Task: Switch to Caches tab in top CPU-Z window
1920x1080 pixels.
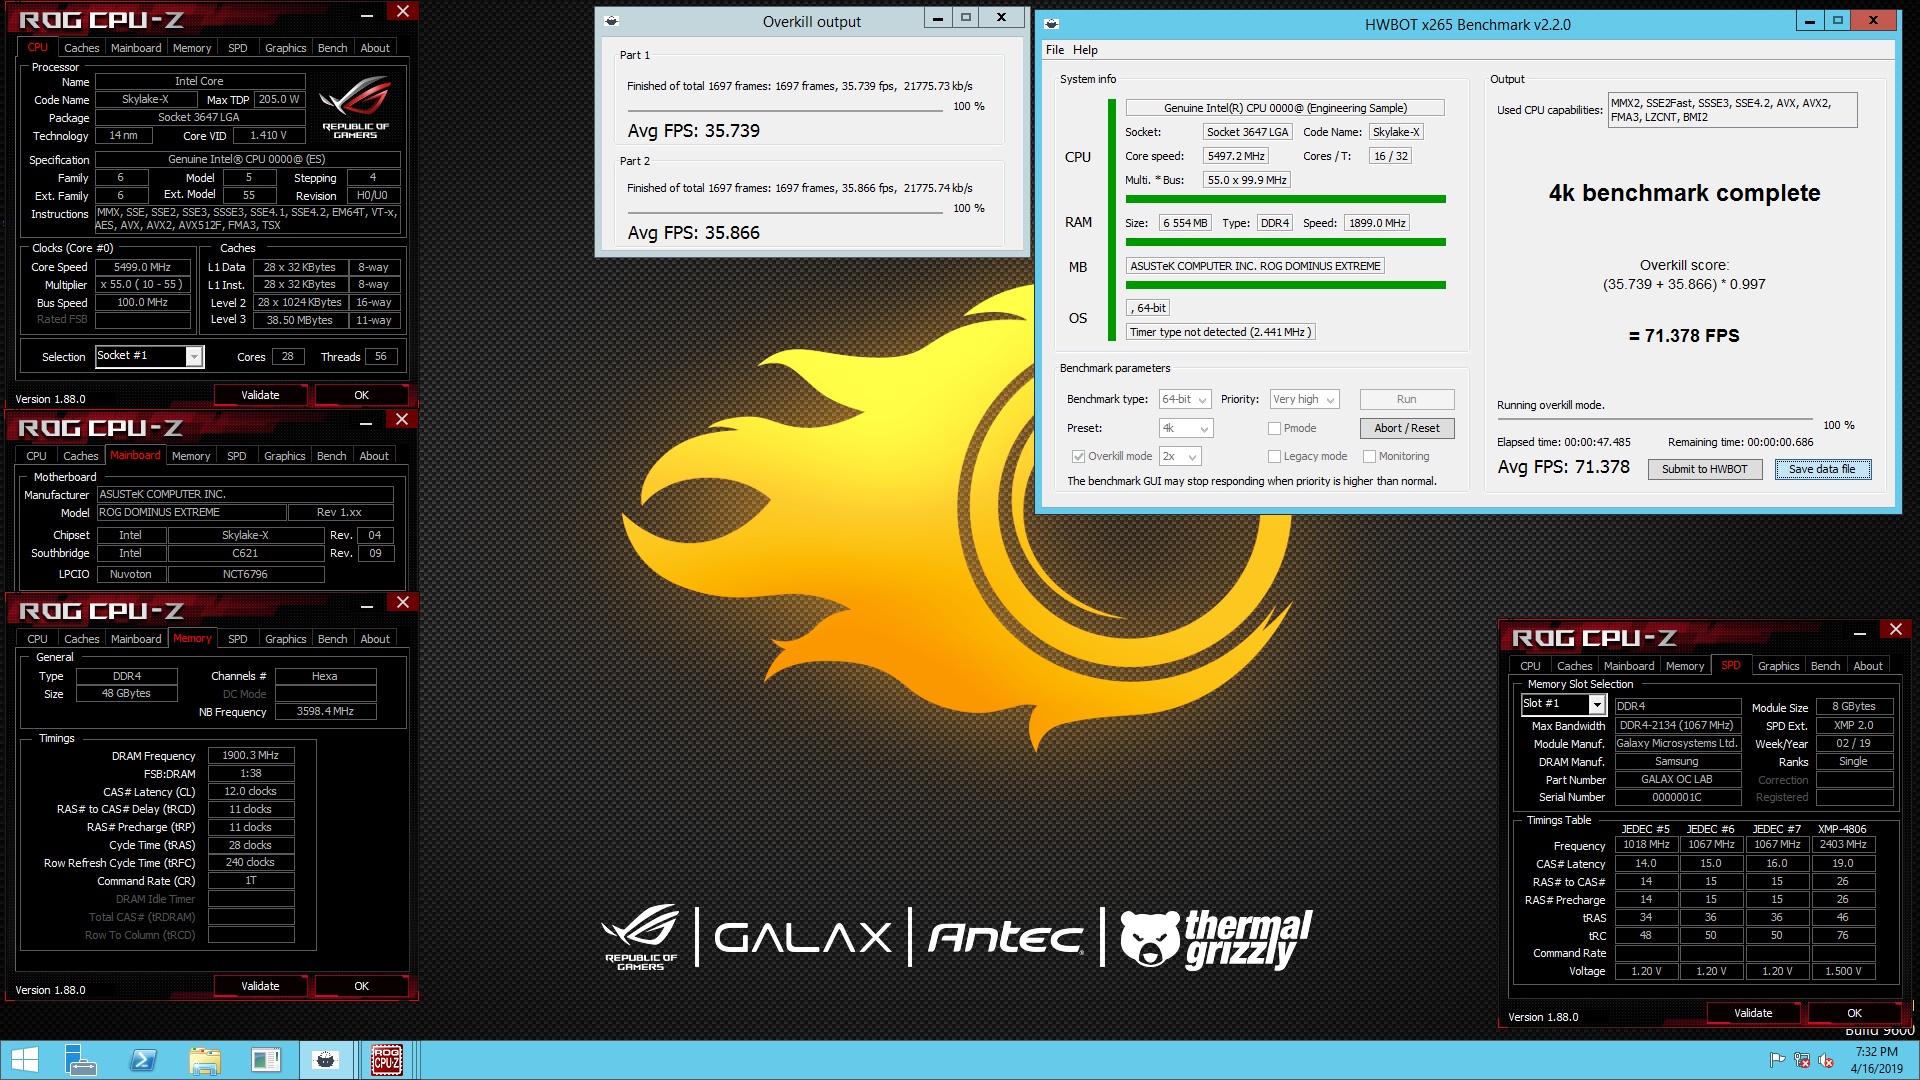Action: point(81,48)
